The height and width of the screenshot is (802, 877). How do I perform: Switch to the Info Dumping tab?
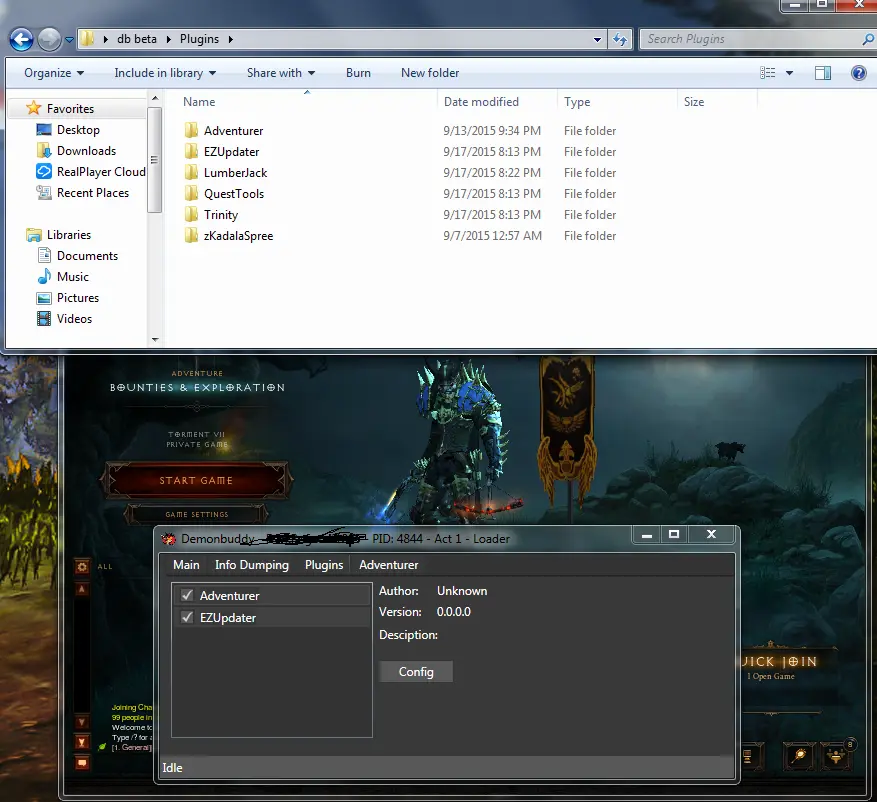coord(252,565)
